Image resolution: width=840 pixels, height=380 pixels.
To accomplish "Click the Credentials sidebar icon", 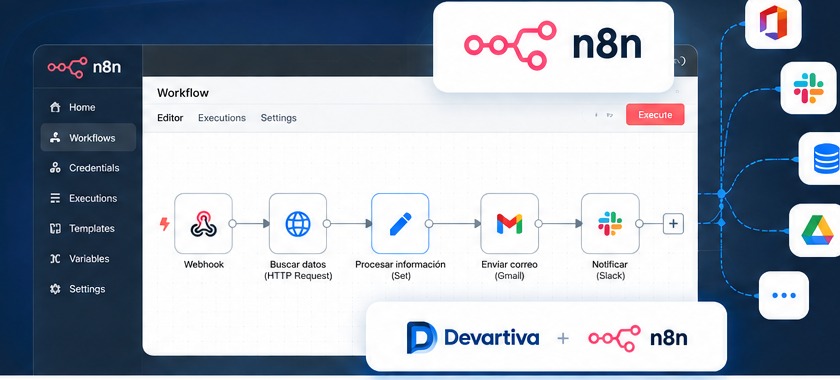I will (x=55, y=168).
